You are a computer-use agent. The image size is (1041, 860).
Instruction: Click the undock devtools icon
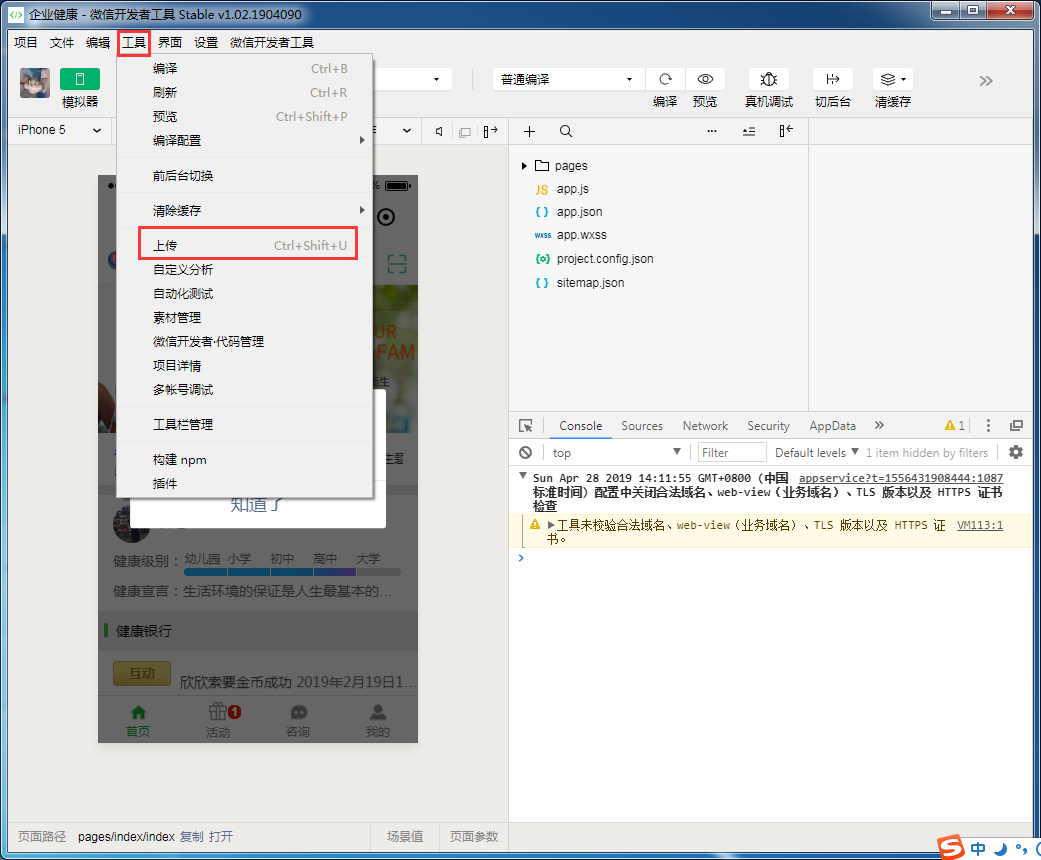point(1016,426)
